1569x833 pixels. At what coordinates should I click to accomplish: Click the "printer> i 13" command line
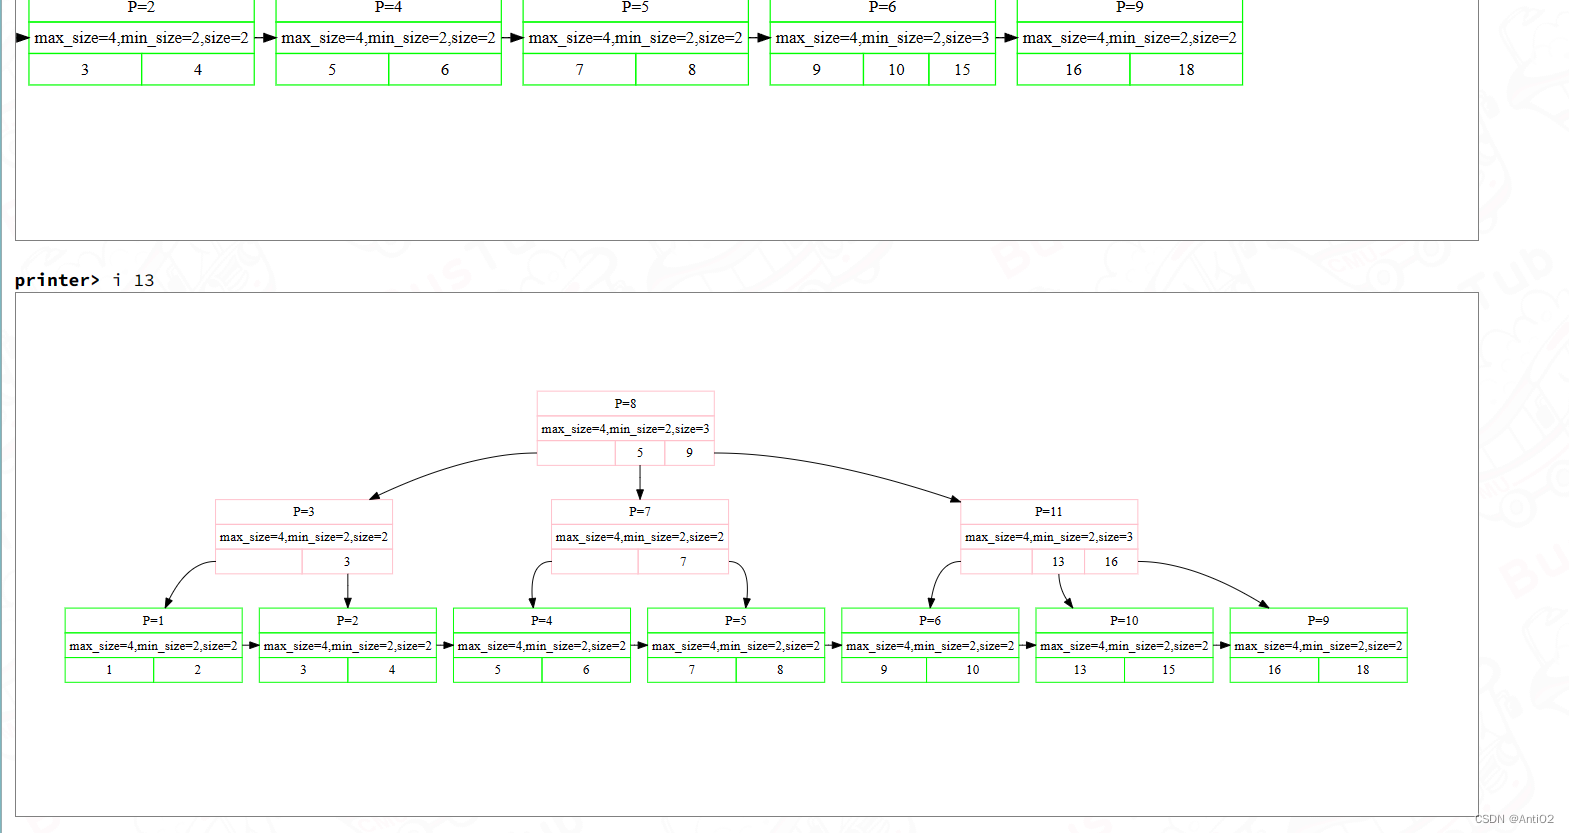(85, 281)
